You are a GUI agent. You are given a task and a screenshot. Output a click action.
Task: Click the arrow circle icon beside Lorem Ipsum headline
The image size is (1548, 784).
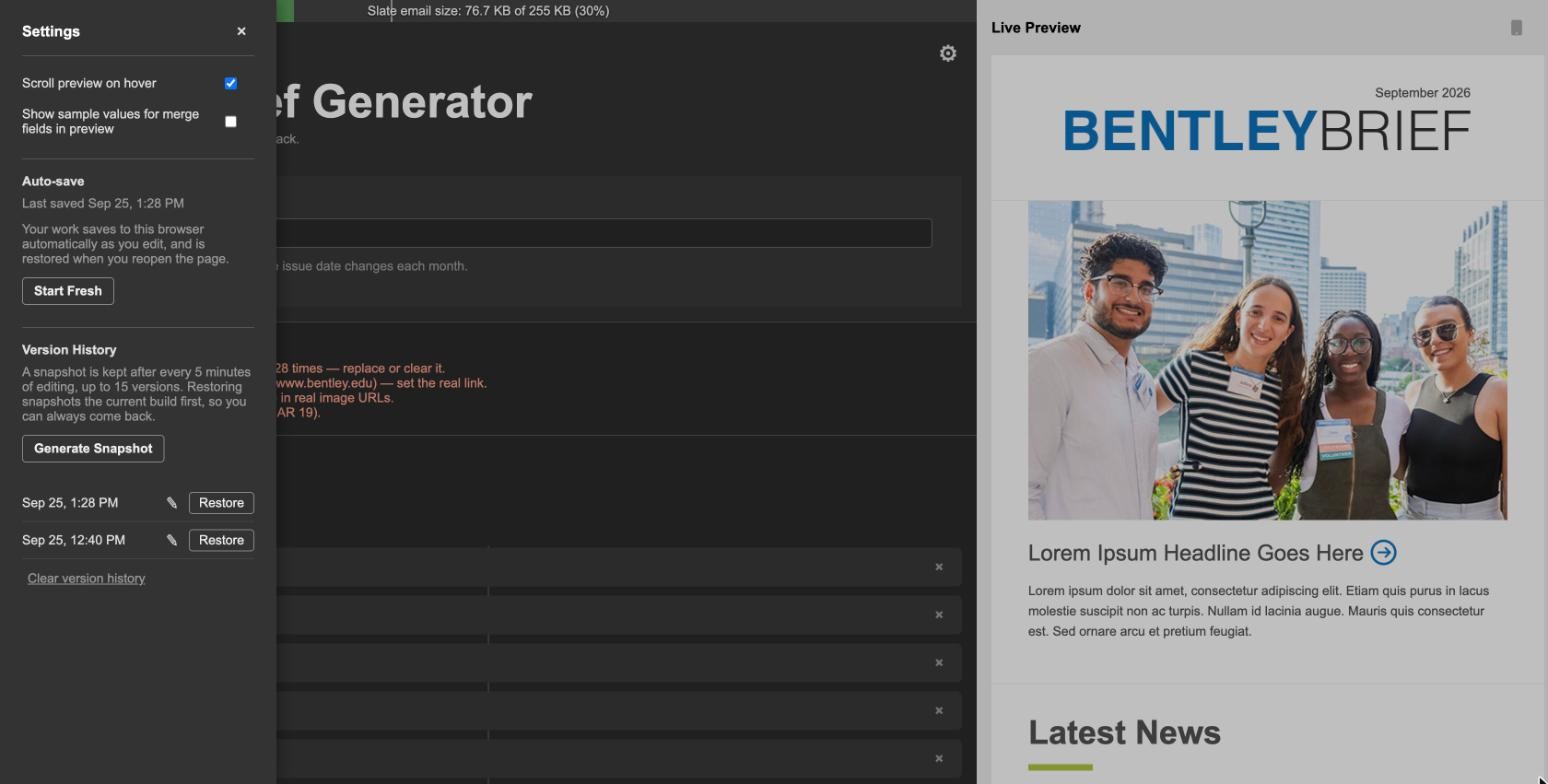[x=1383, y=552]
